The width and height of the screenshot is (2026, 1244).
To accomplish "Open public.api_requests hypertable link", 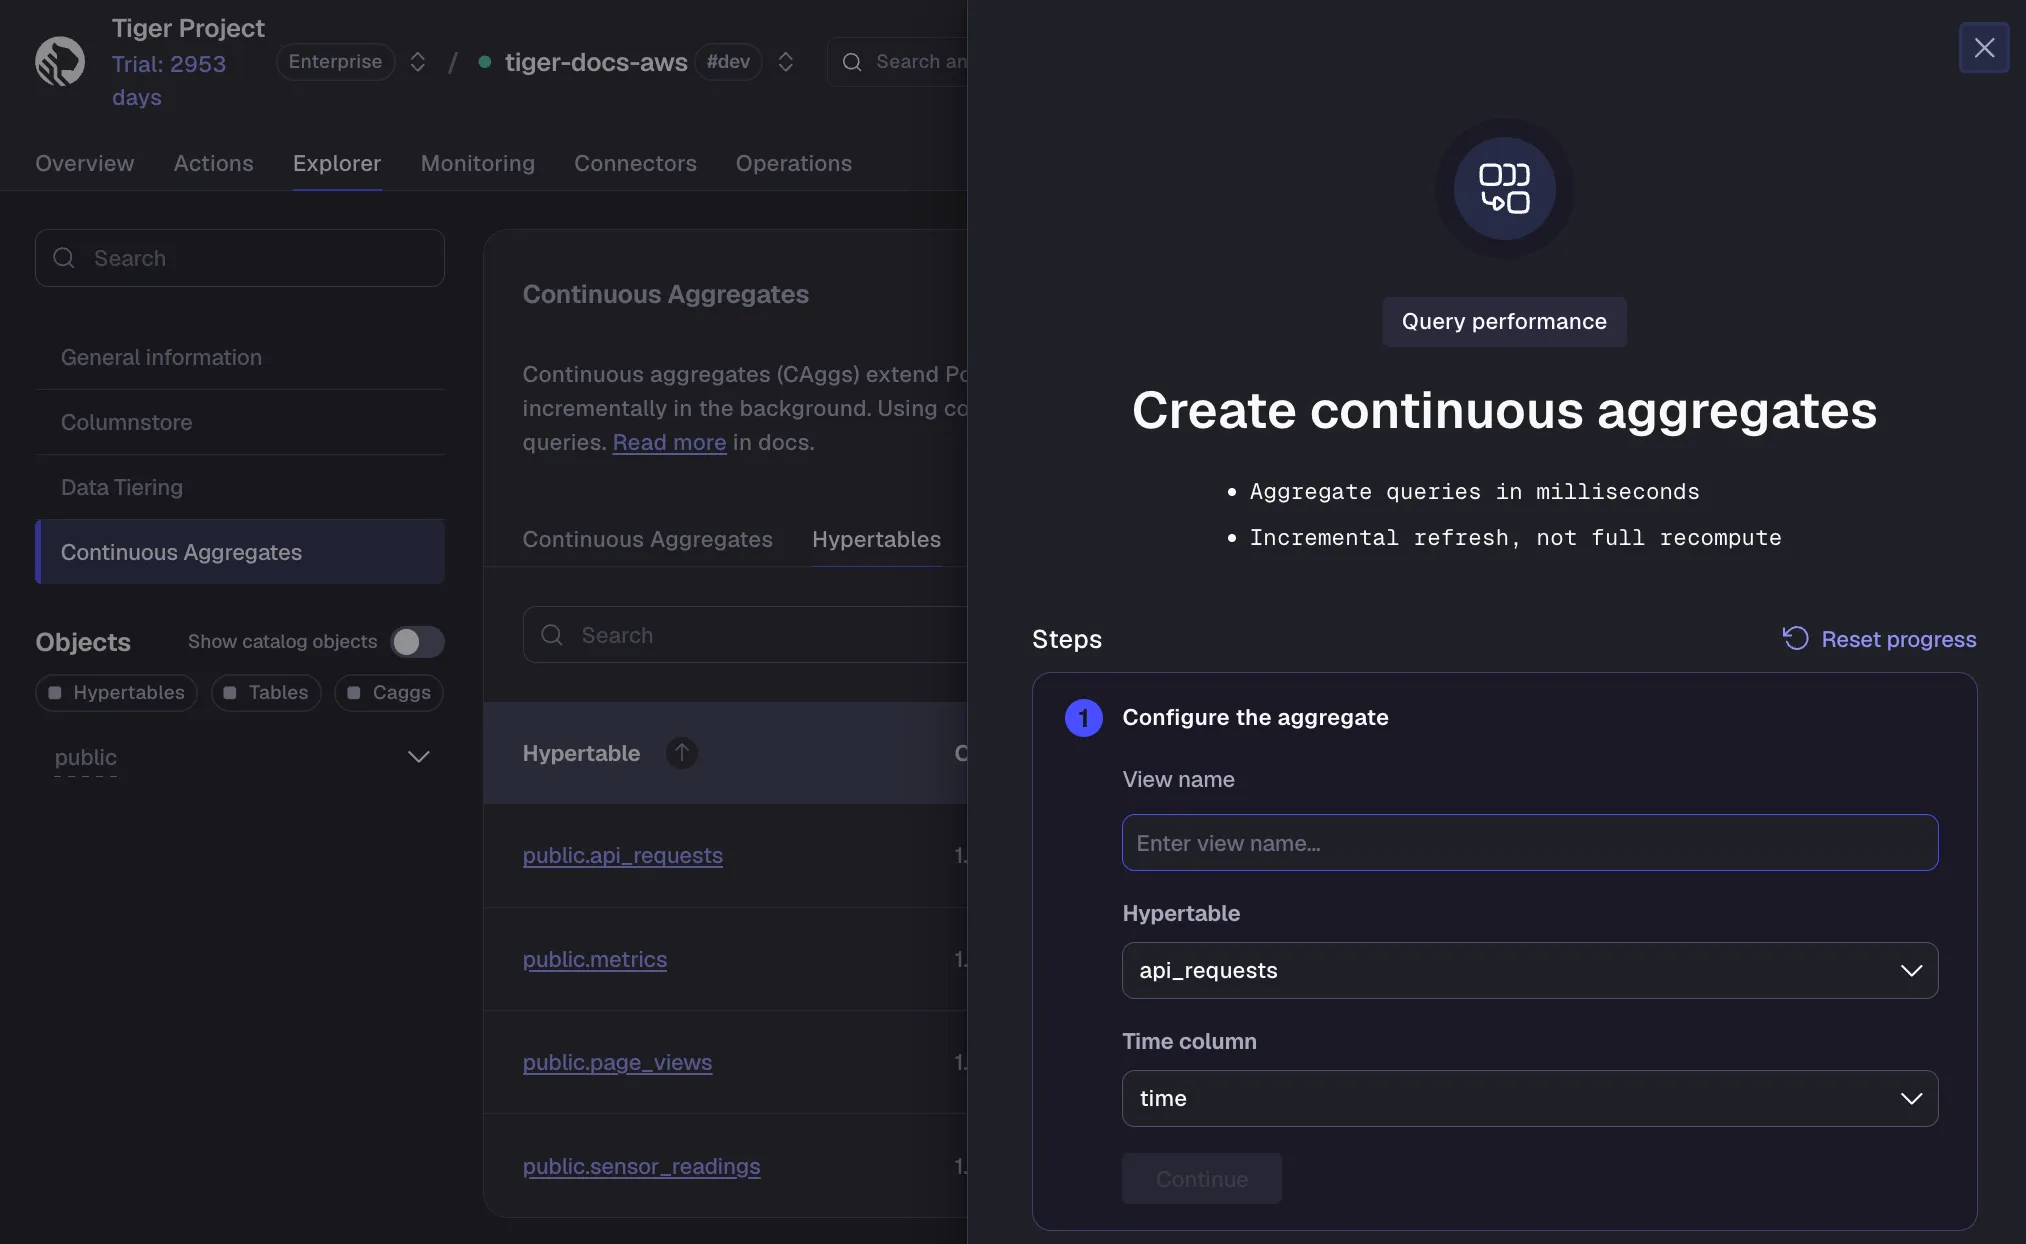I will coord(623,855).
